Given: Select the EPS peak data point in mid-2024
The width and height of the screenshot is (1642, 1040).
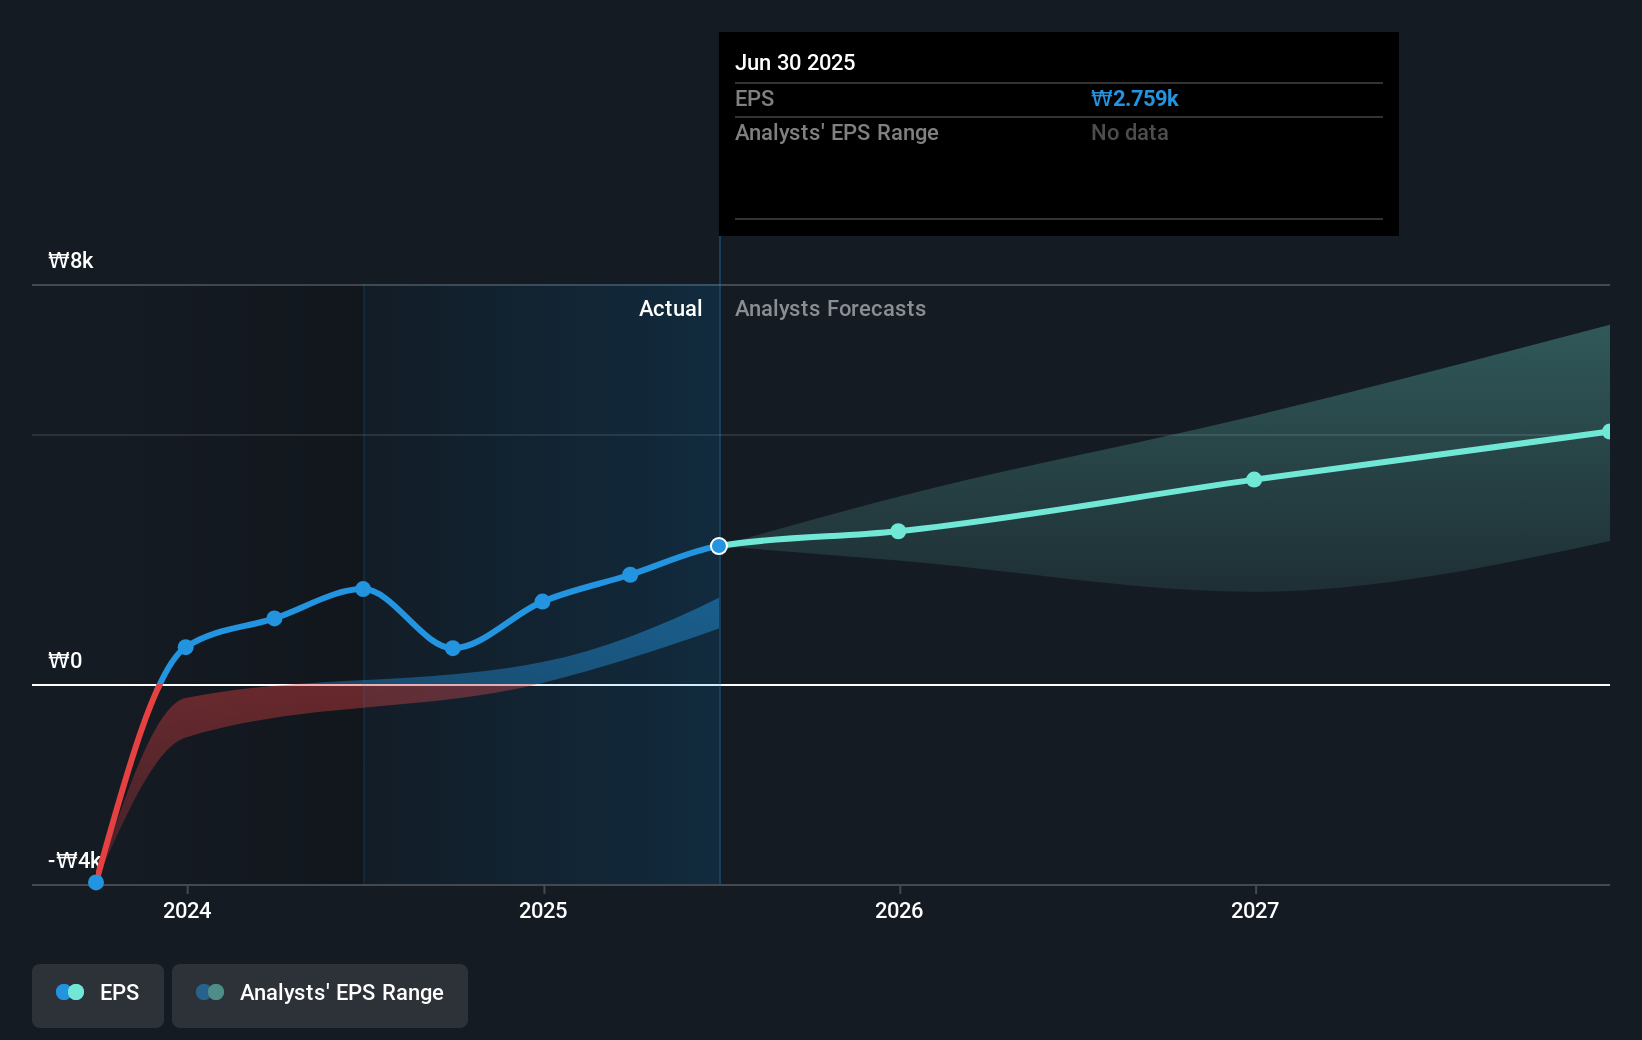Looking at the screenshot, I should pos(362,589).
